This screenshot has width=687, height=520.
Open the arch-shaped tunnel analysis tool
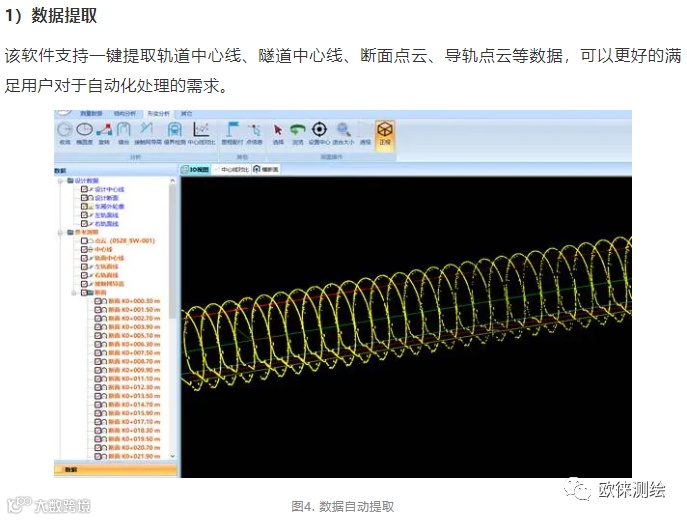[124, 133]
